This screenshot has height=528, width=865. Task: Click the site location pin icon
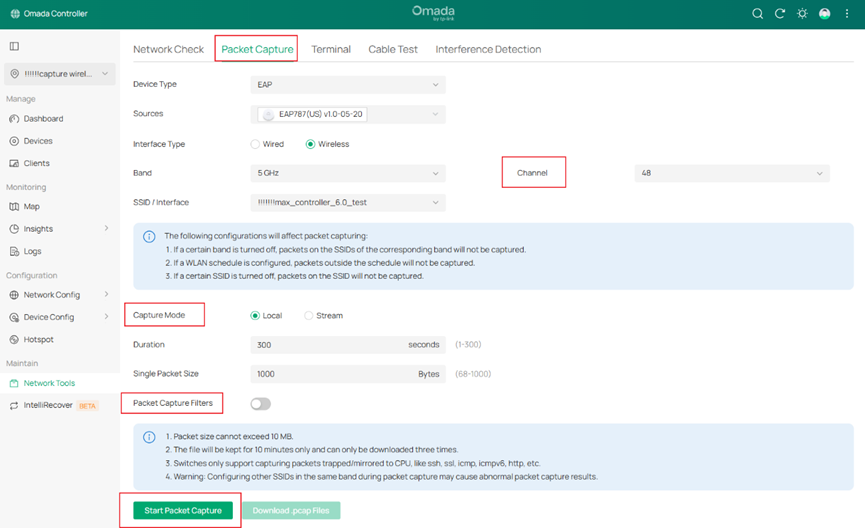[x=14, y=74]
